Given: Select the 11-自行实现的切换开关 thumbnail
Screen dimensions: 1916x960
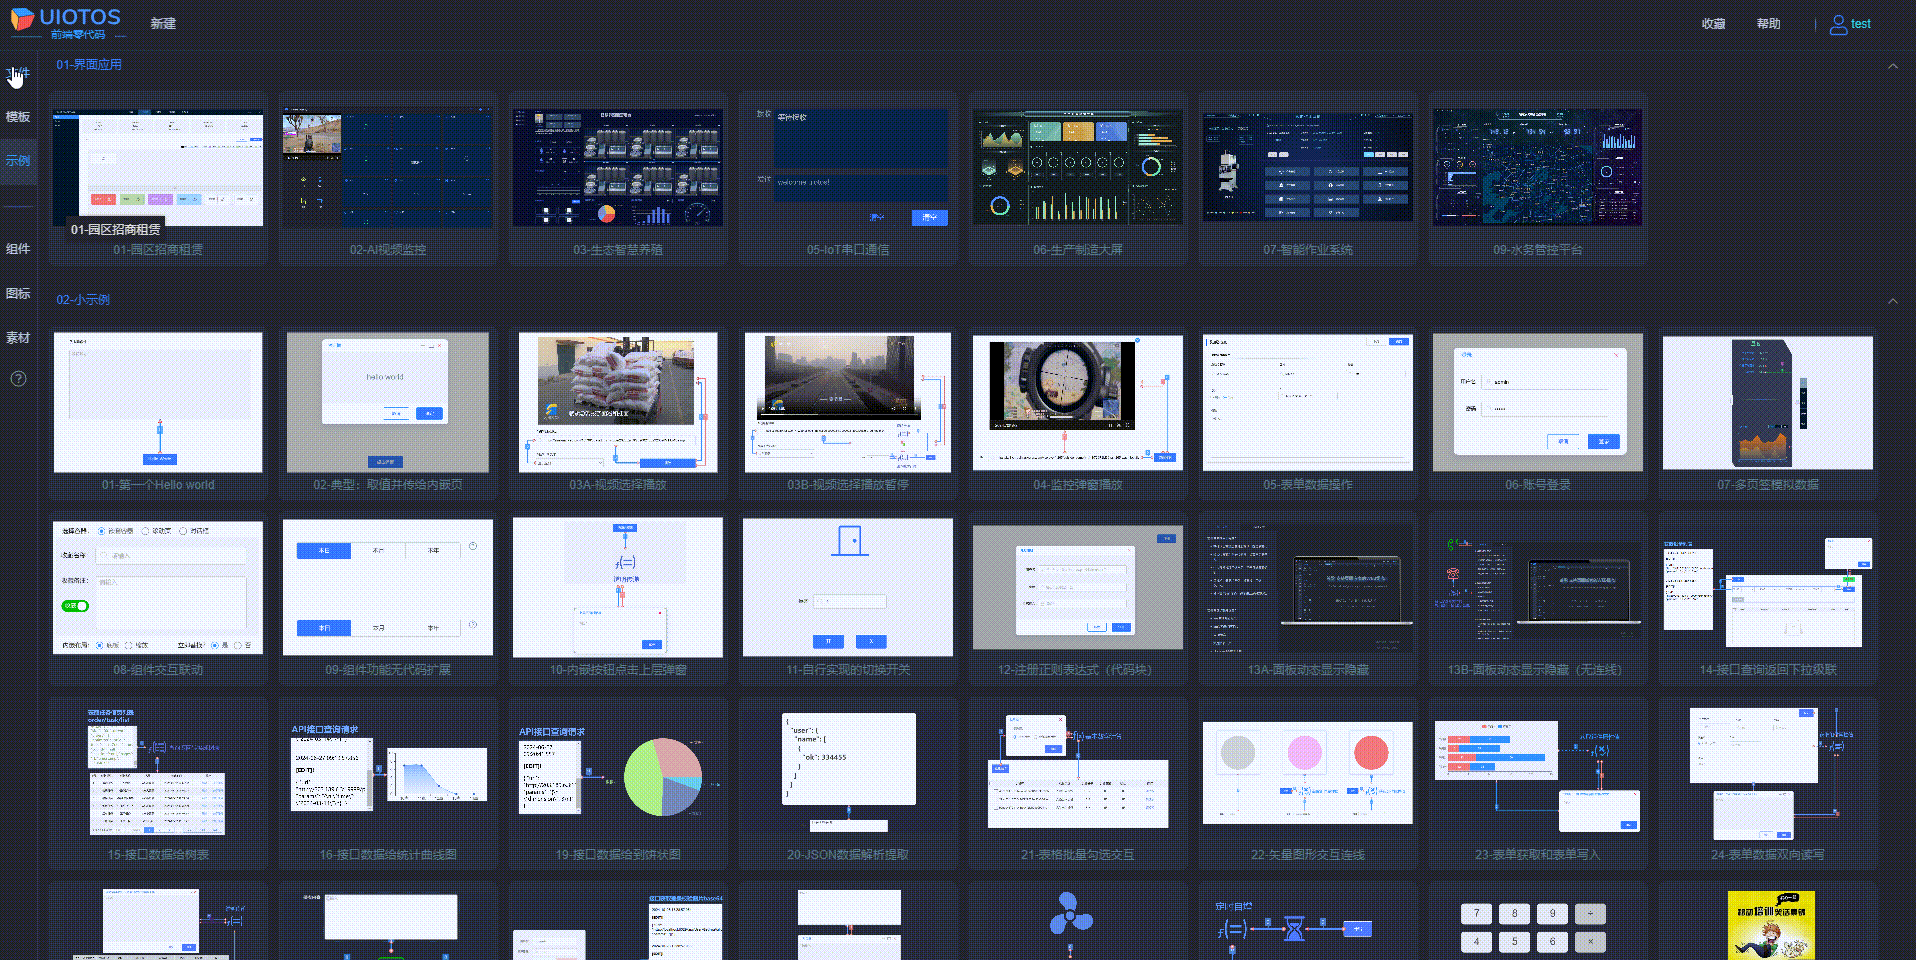Looking at the screenshot, I should click(x=848, y=587).
